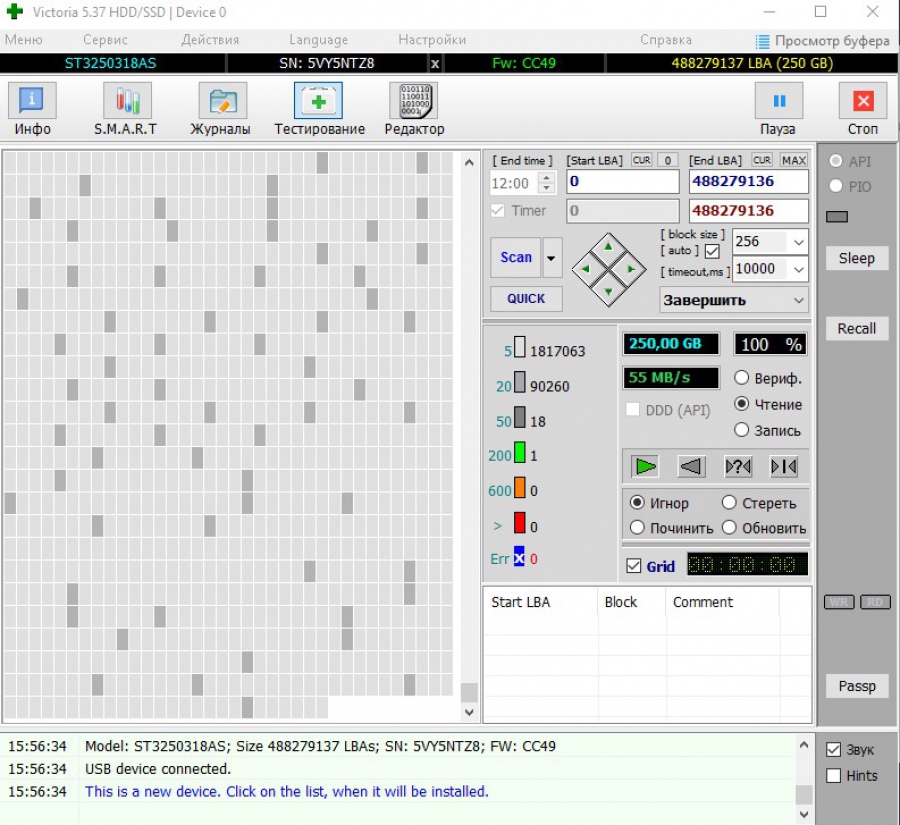Enable the Grid checkbox
Screen dimensions: 900x825
click(x=634, y=566)
